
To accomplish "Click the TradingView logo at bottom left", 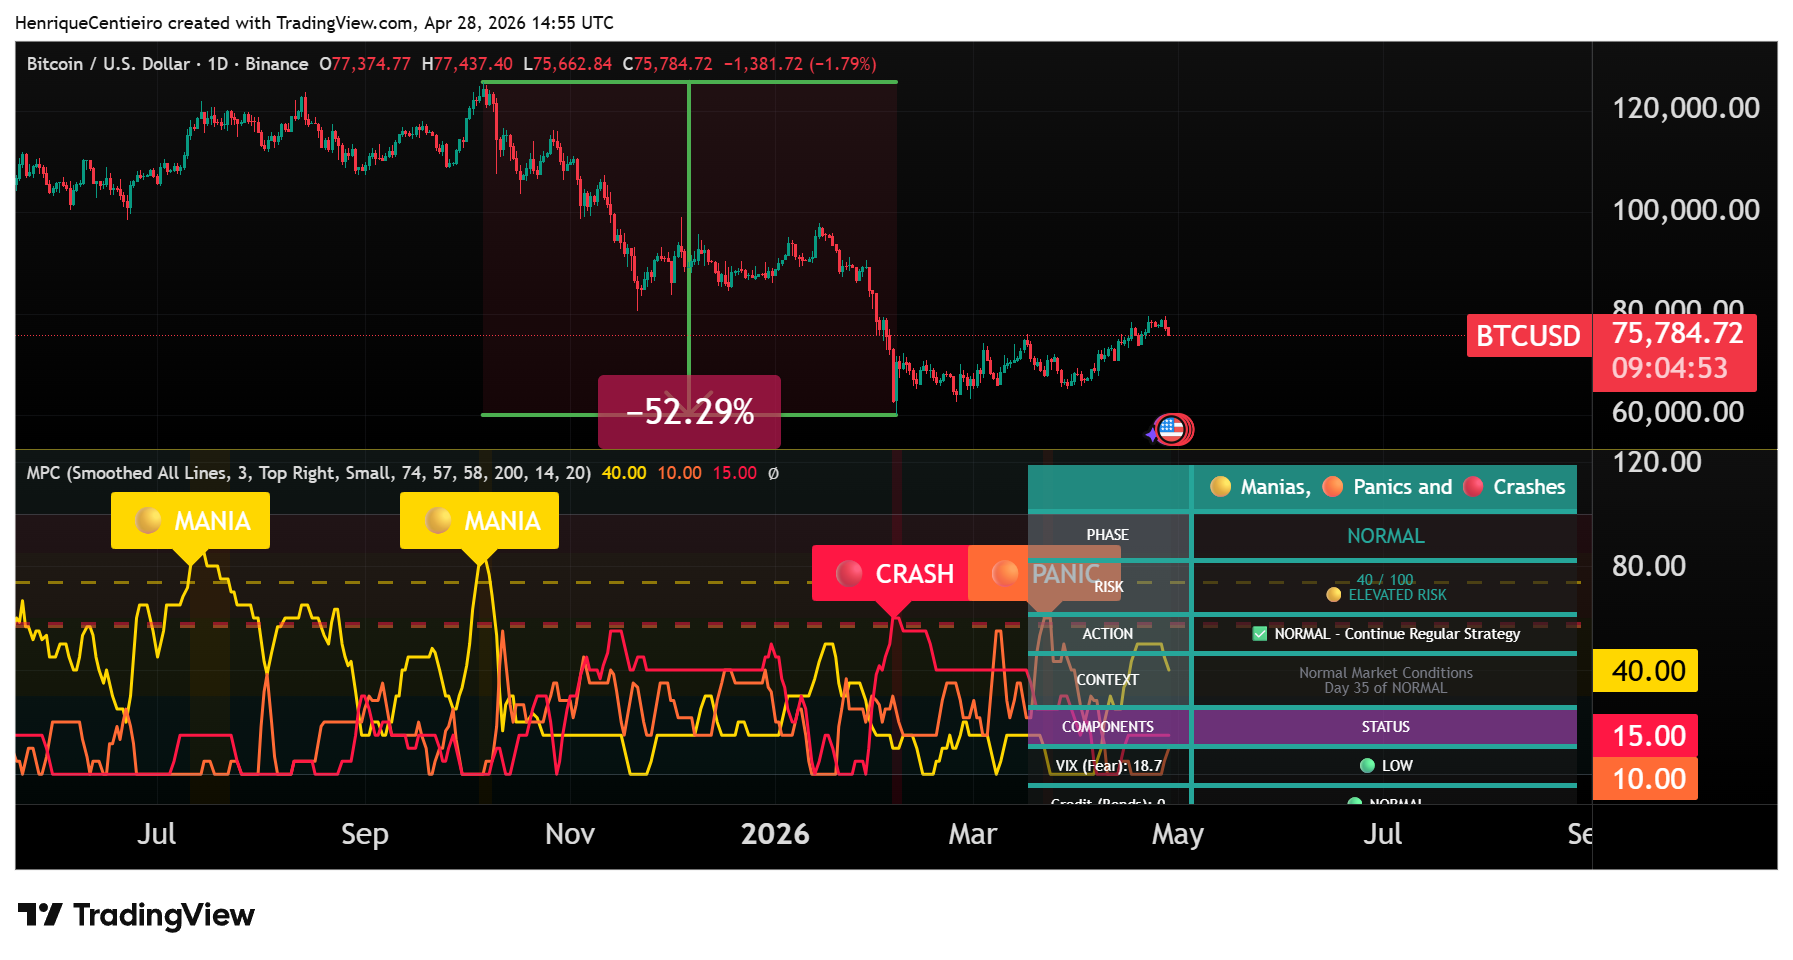I will [136, 915].
